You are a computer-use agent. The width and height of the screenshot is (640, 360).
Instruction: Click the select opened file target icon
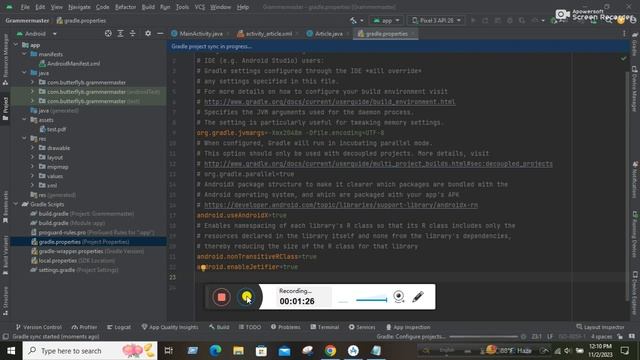click(108, 33)
